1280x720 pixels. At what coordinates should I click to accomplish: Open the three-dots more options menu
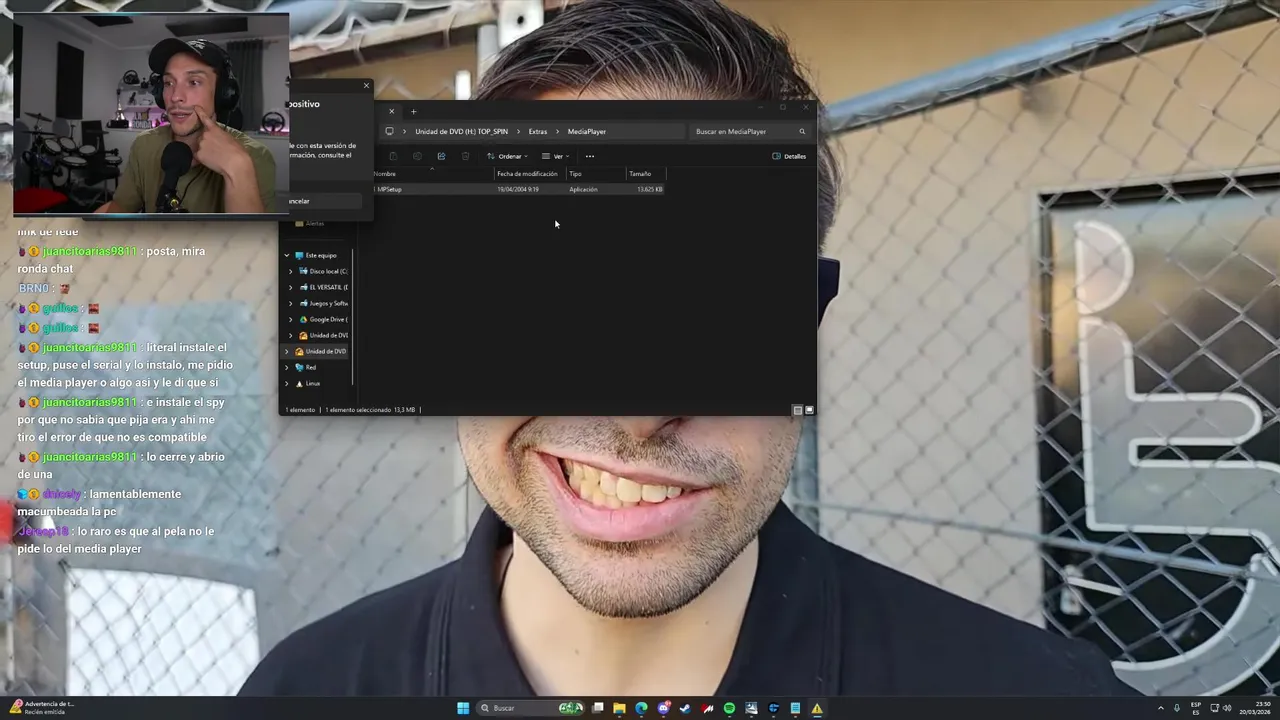pyautogui.click(x=589, y=156)
